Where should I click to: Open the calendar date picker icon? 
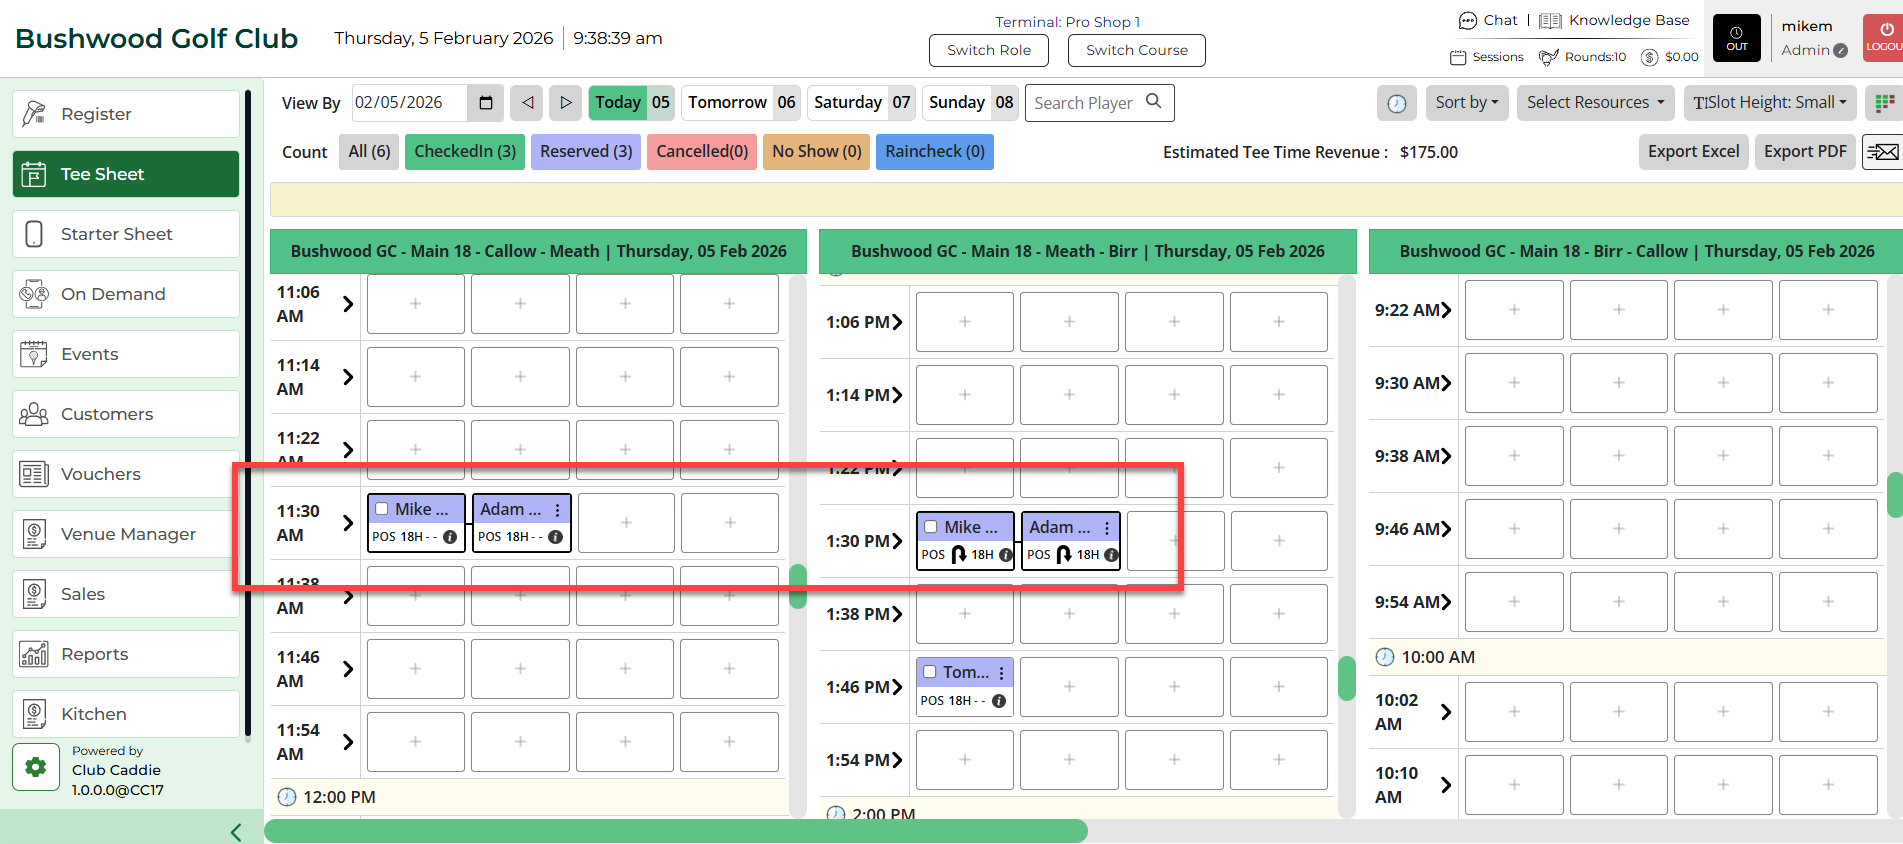(486, 102)
